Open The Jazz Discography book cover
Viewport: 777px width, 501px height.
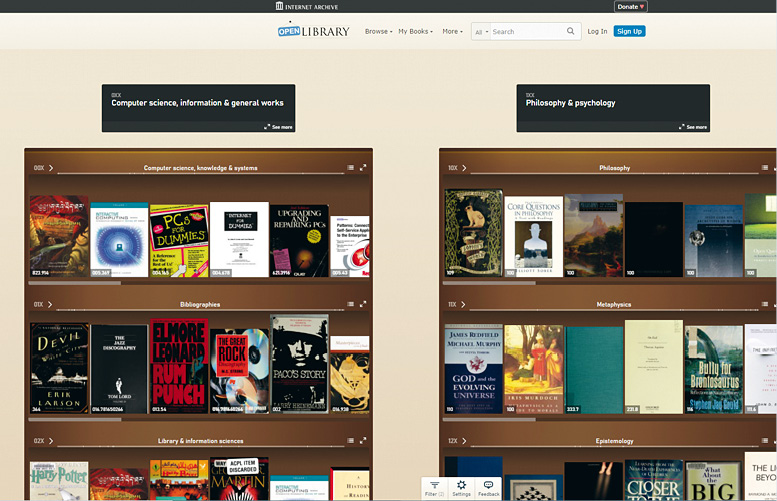(119, 369)
